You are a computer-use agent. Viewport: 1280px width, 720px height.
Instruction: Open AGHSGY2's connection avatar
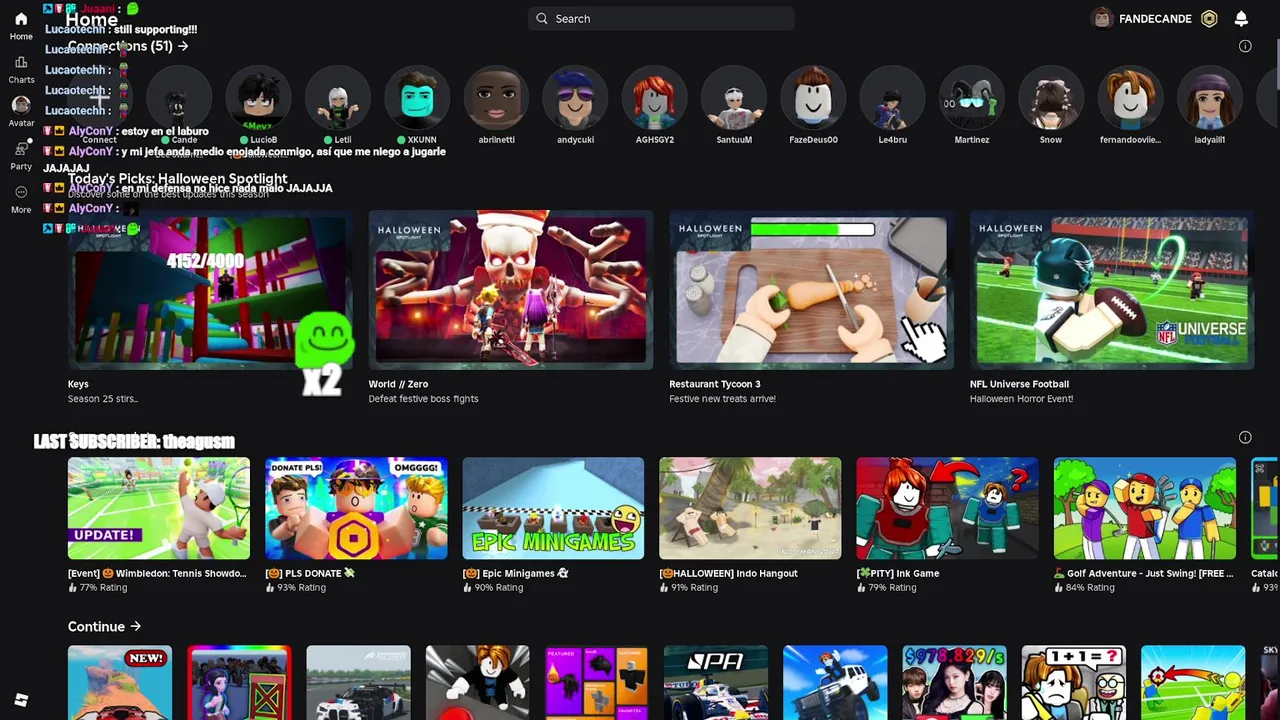pyautogui.click(x=654, y=98)
